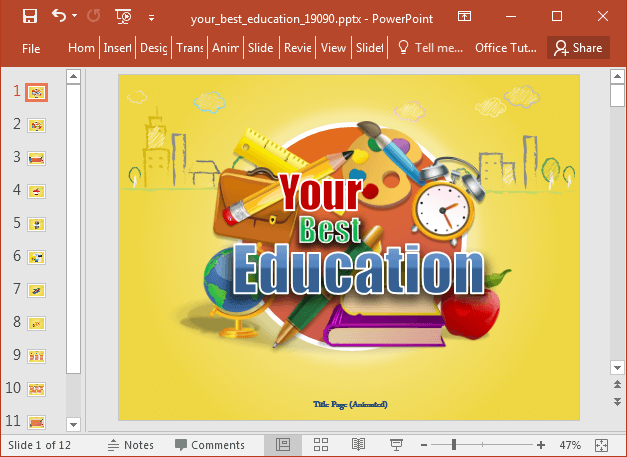Click thumbnail pane scroll up arrow
This screenshot has height=457, width=627.
click(x=73, y=76)
